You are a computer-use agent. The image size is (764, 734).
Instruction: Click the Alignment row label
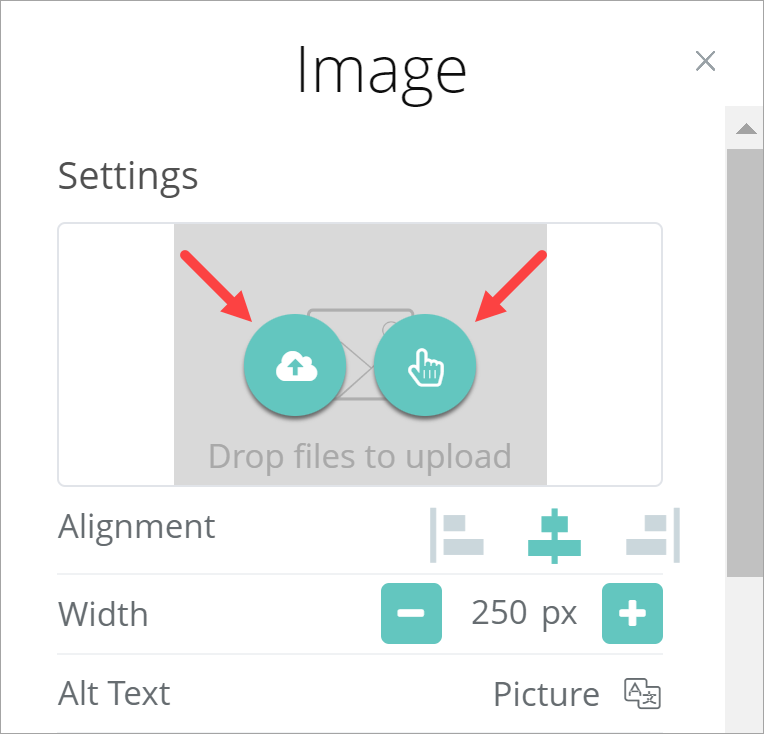pos(137,526)
